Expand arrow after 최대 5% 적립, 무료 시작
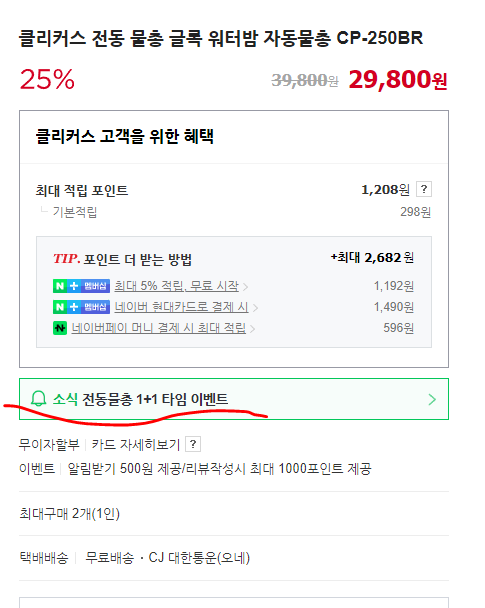The height and width of the screenshot is (608, 485). [x=245, y=287]
